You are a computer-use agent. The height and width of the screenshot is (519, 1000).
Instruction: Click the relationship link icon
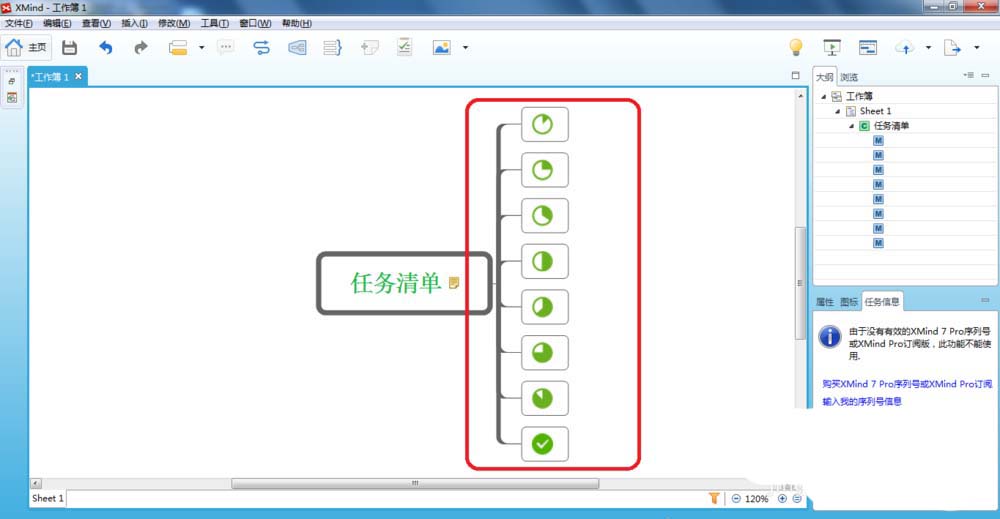tap(261, 47)
